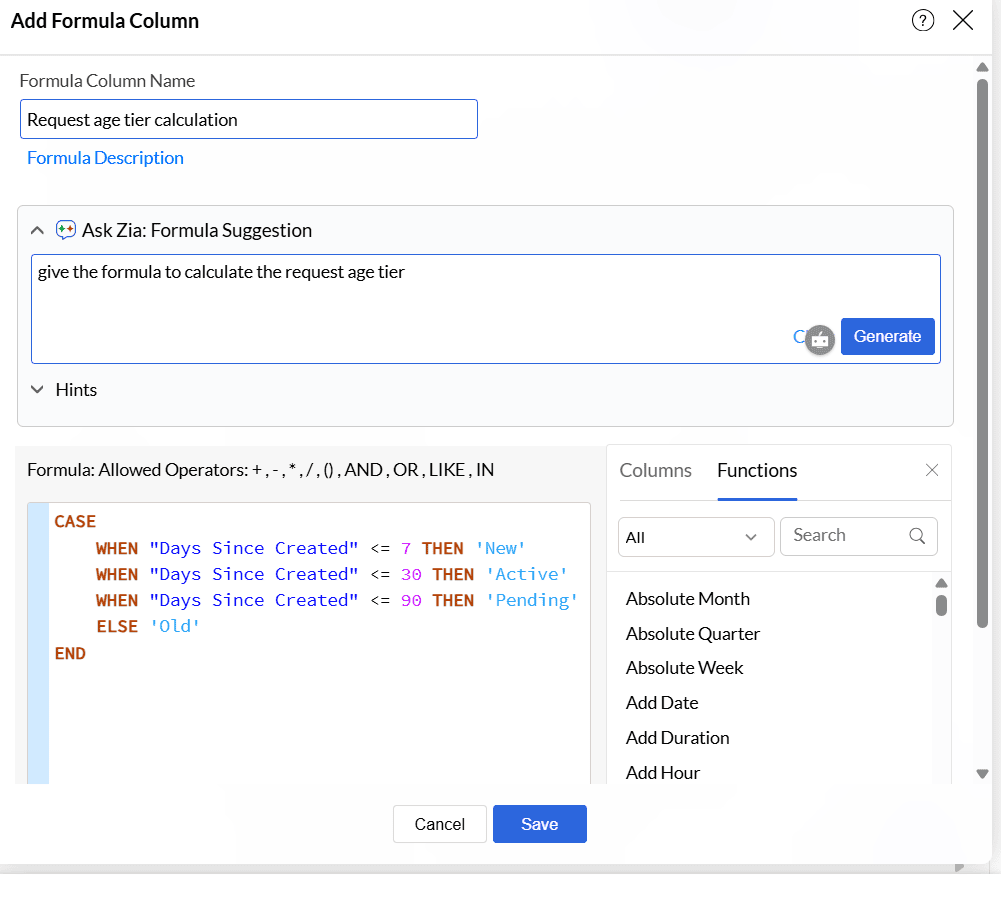The image size is (1001, 905).
Task: Open the Formula Description link
Action: tap(105, 158)
